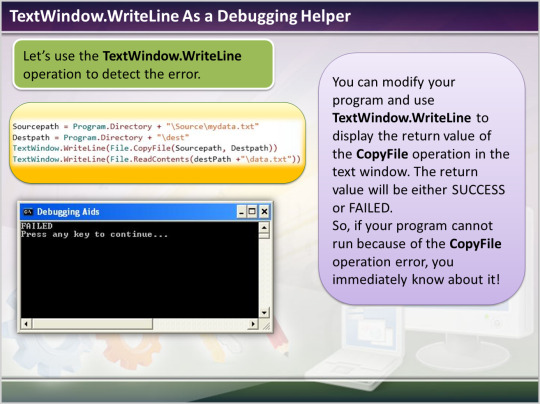Click the vertical scrollbar up arrow

coord(264,227)
